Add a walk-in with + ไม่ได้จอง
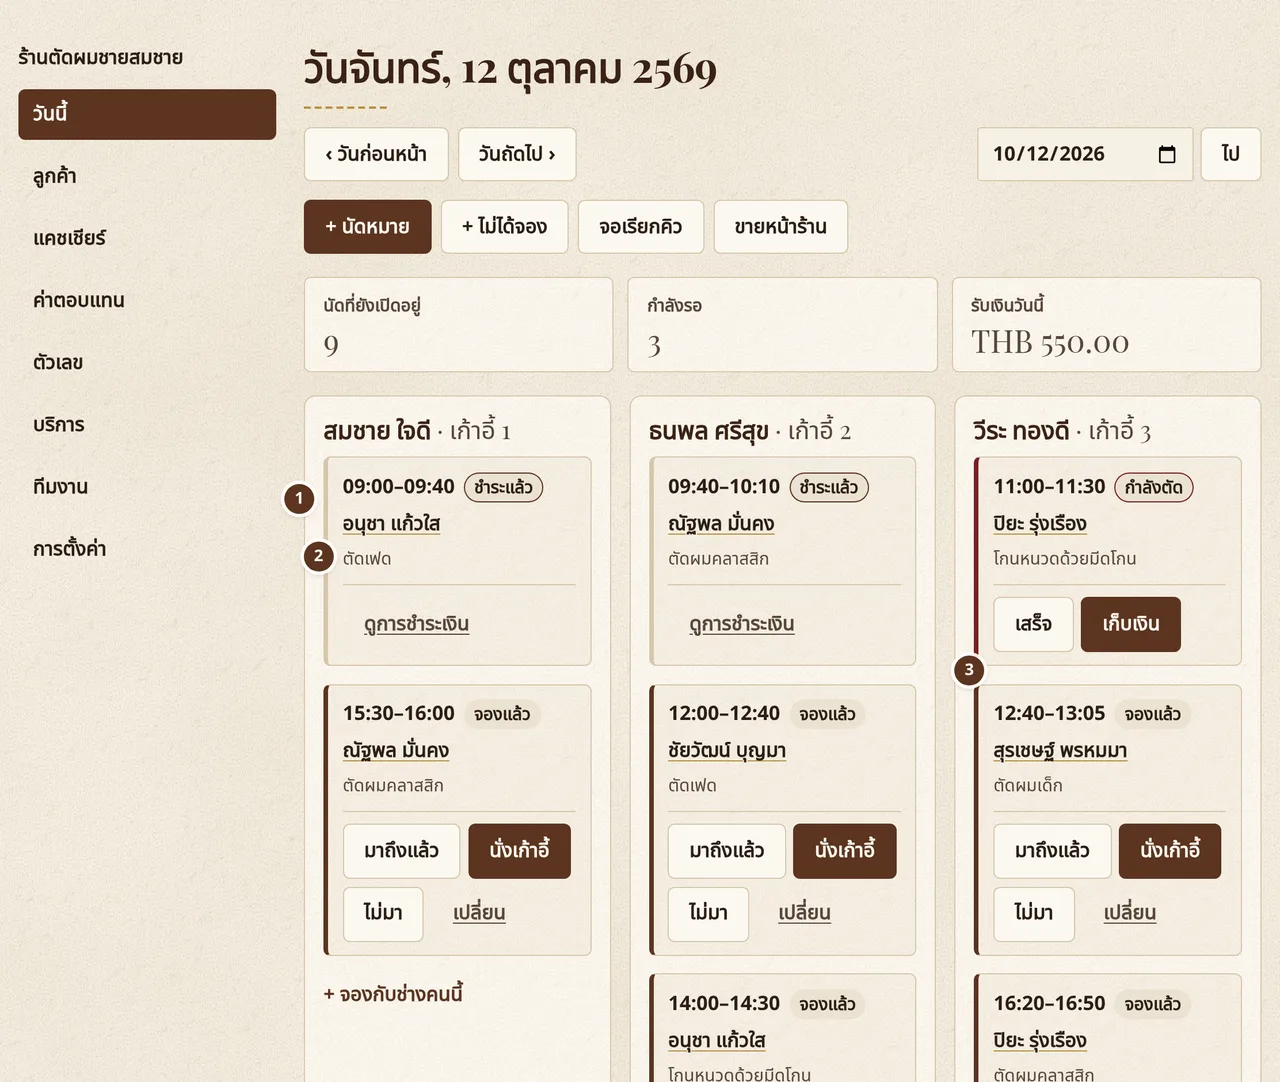1280x1082 pixels. click(x=505, y=227)
